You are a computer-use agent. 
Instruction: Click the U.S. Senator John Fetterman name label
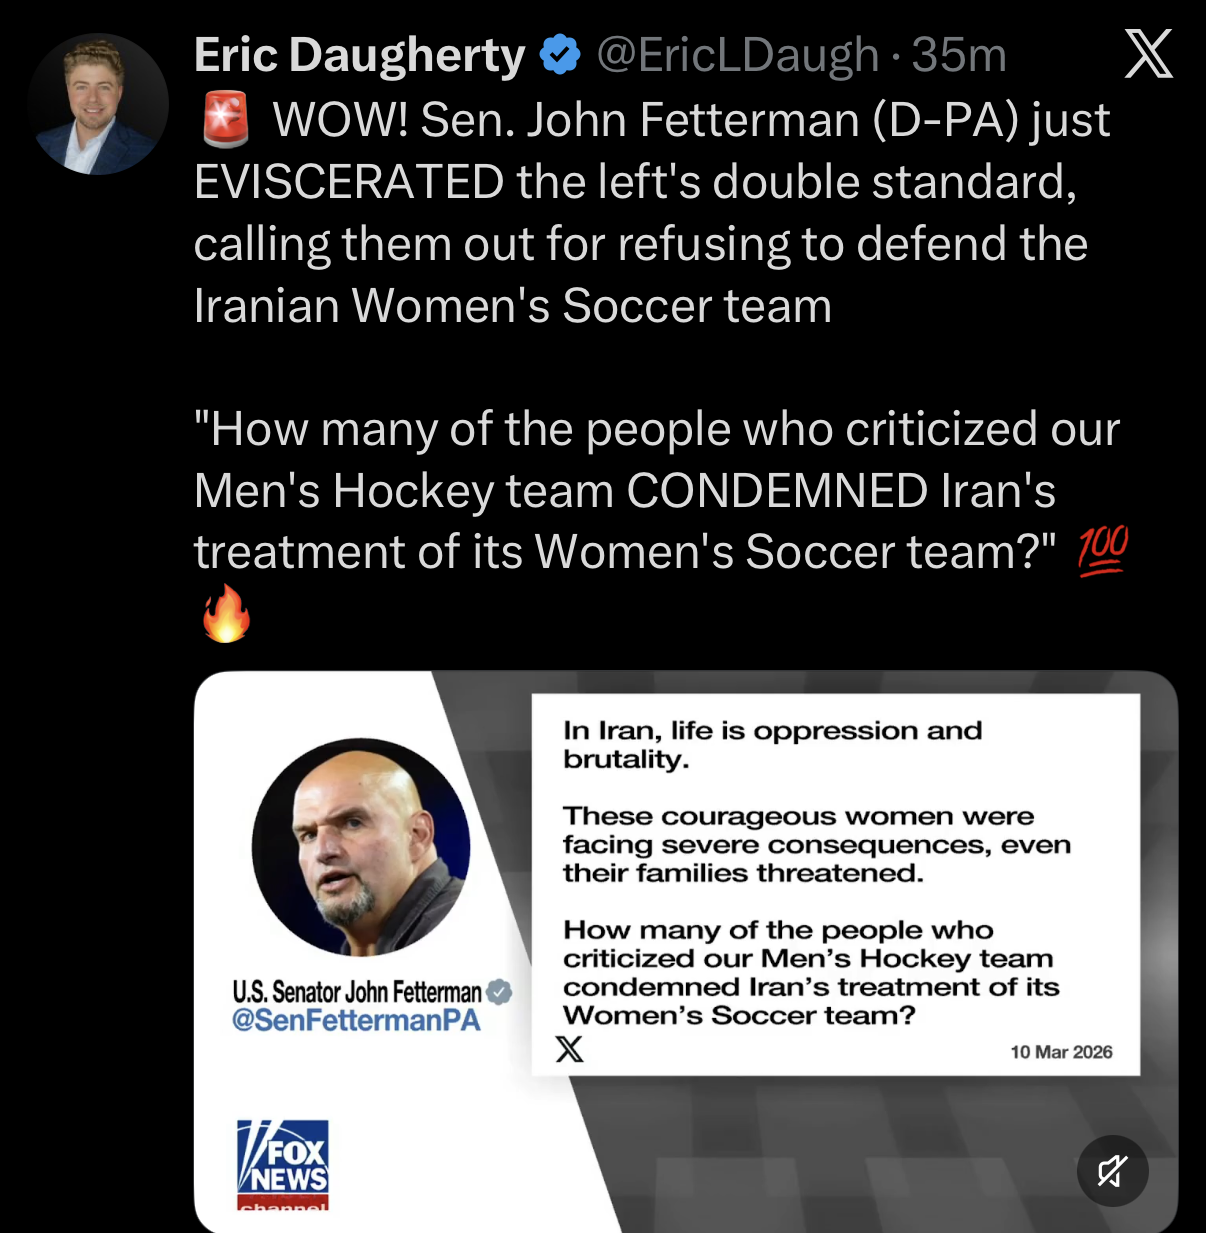coord(357,992)
